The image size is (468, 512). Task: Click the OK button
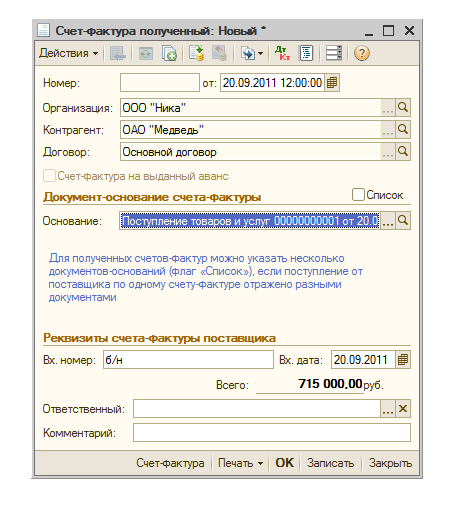pos(284,463)
